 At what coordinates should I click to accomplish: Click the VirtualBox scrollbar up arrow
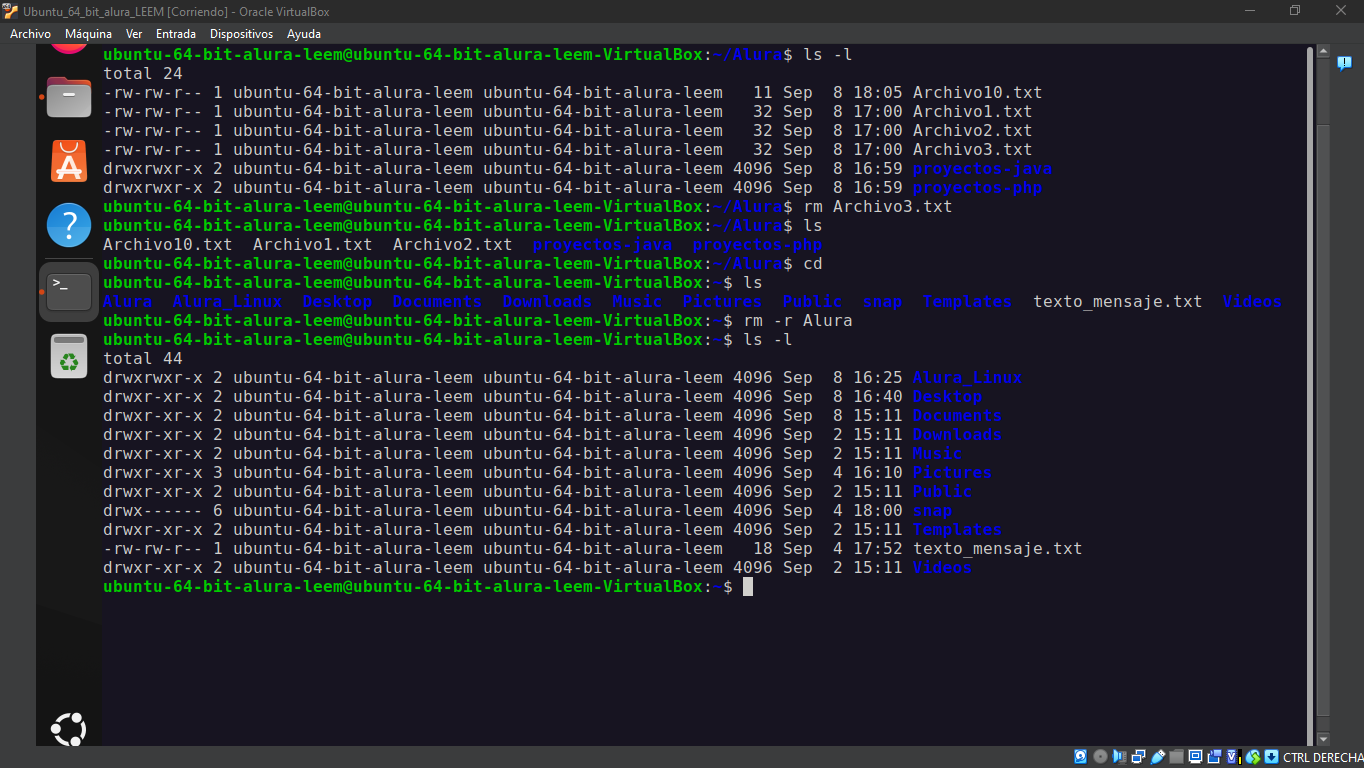pyautogui.click(x=1323, y=52)
